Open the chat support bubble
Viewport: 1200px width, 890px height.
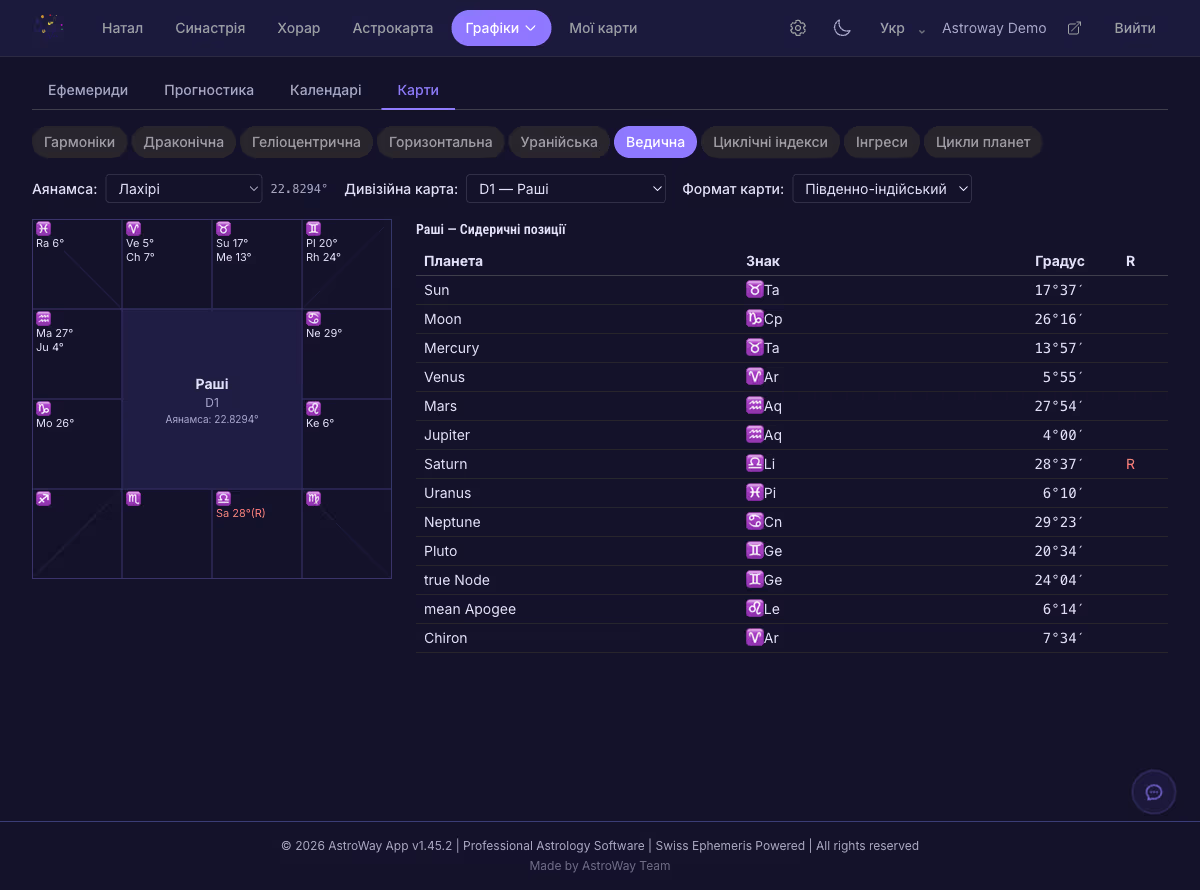(x=1153, y=792)
